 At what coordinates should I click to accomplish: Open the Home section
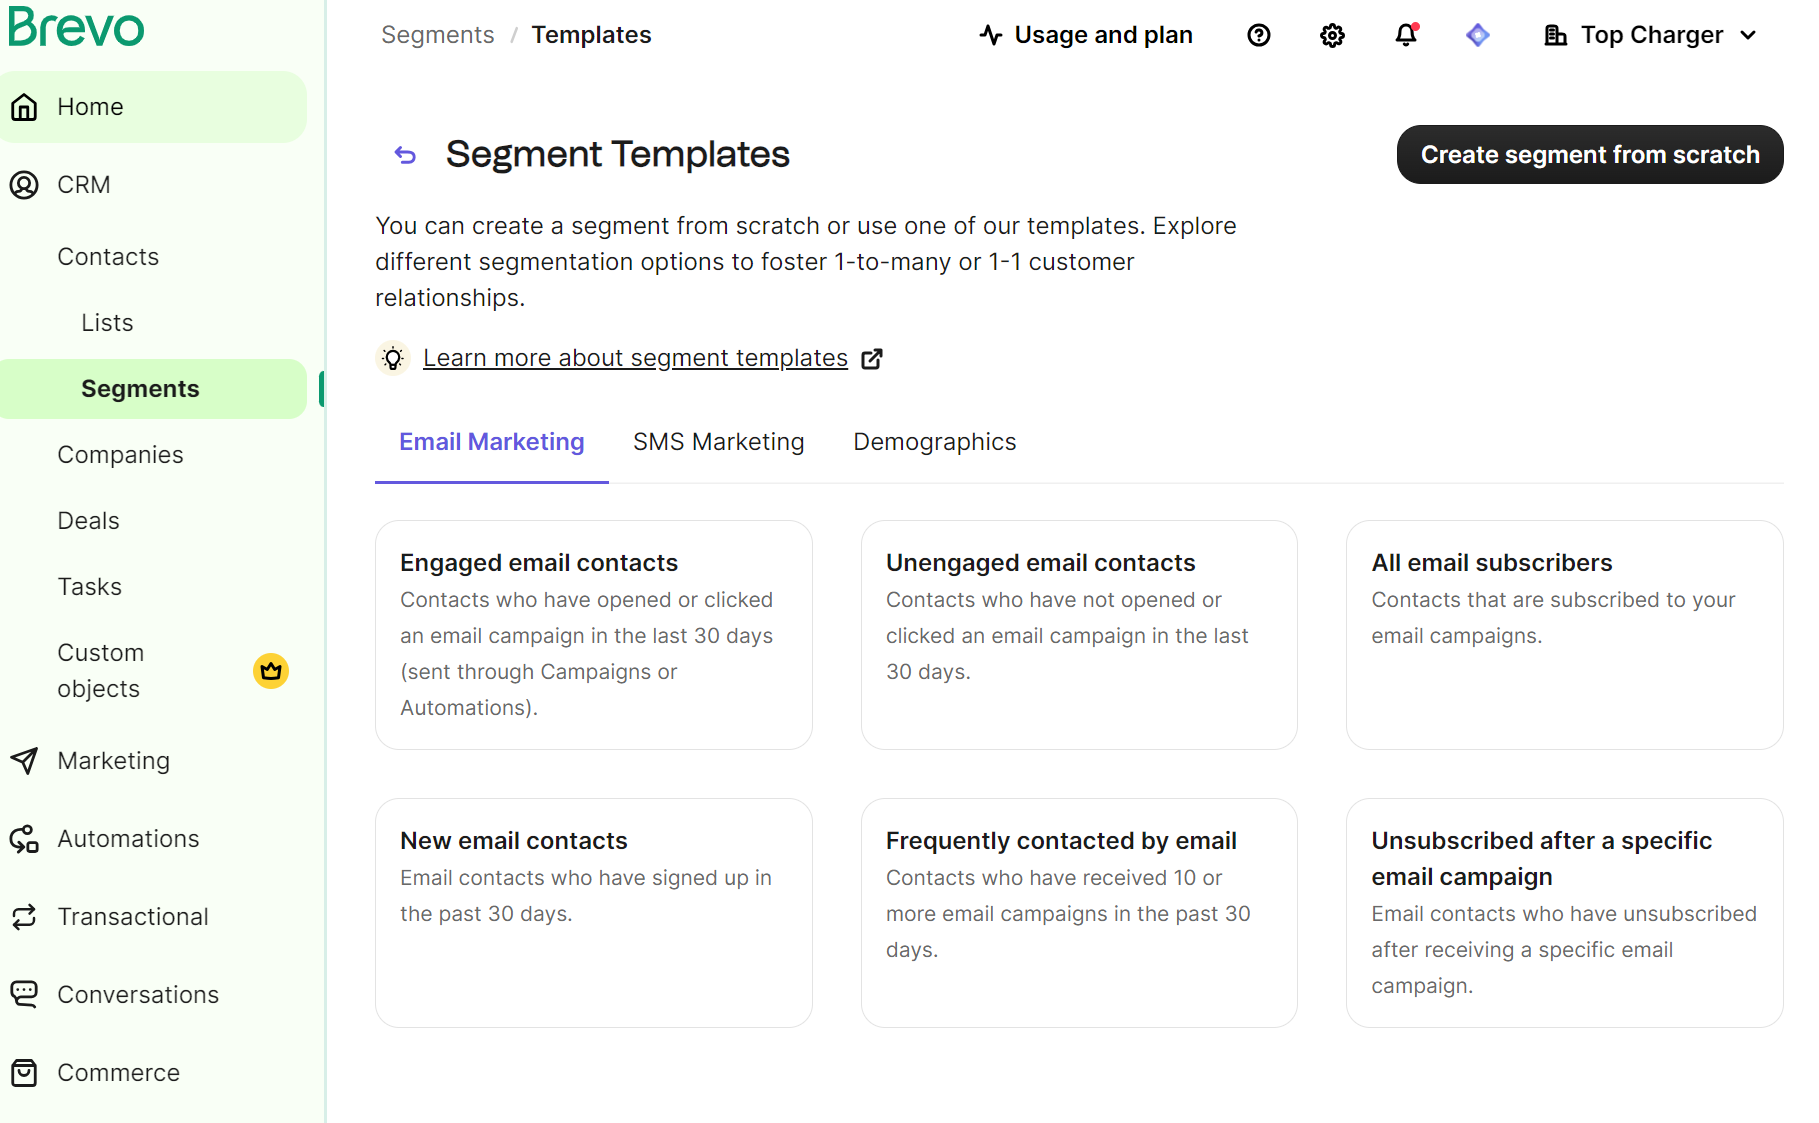pos(90,106)
